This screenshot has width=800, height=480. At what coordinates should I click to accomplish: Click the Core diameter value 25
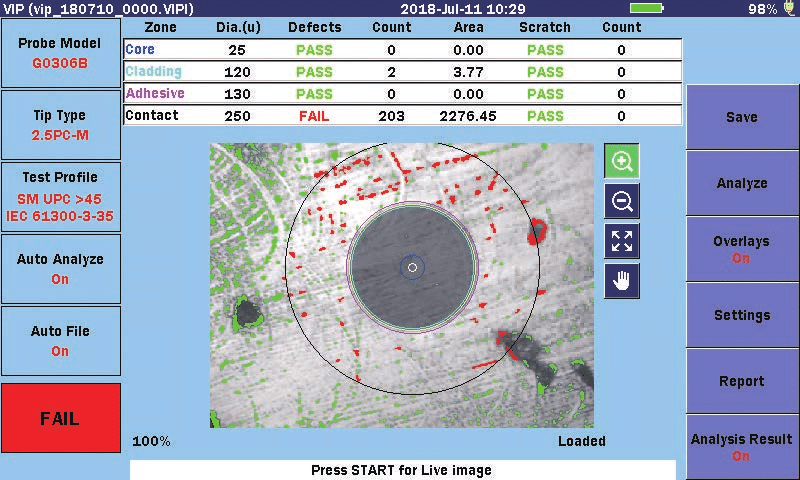(237, 50)
